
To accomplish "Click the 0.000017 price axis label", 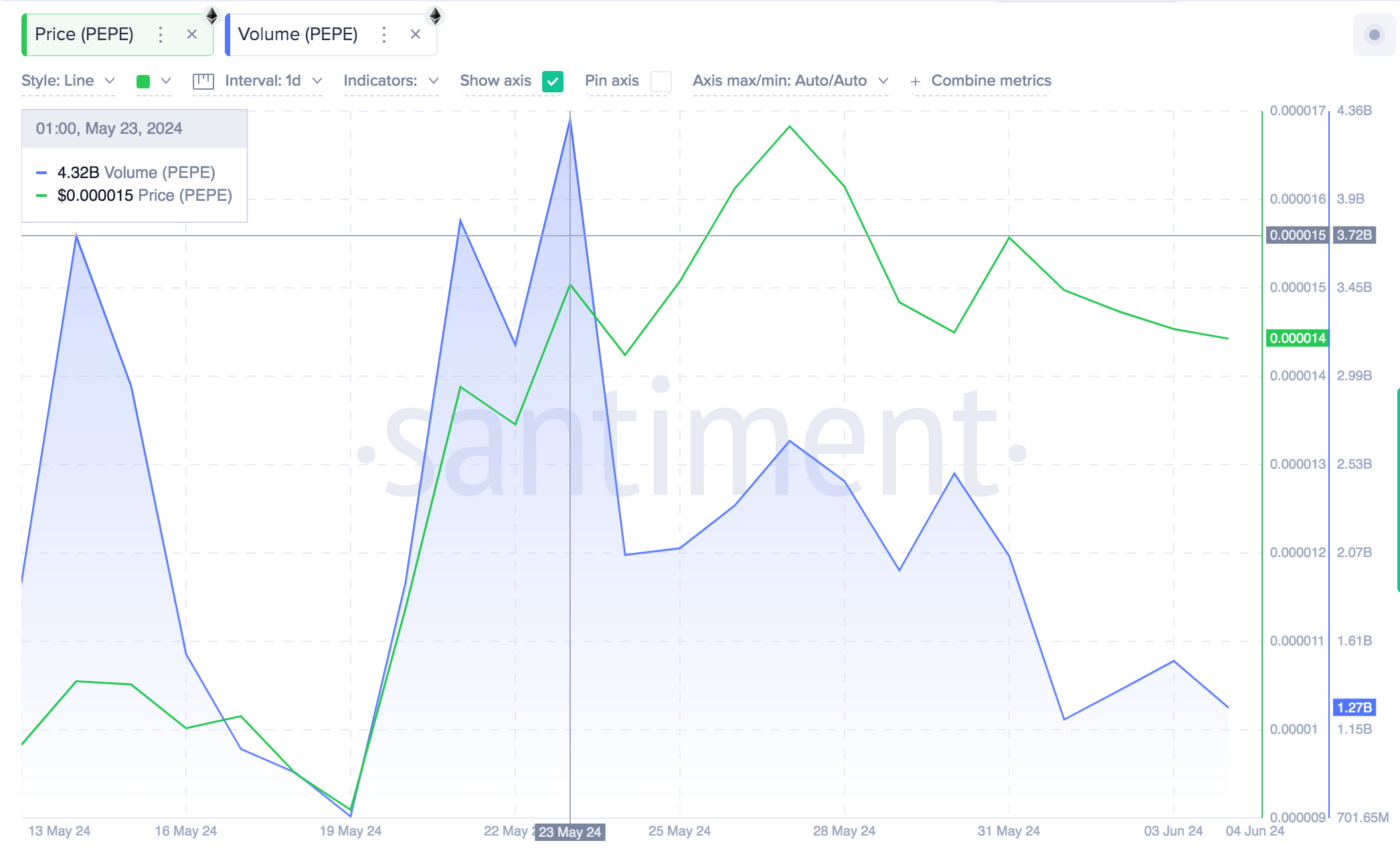I will [1297, 111].
